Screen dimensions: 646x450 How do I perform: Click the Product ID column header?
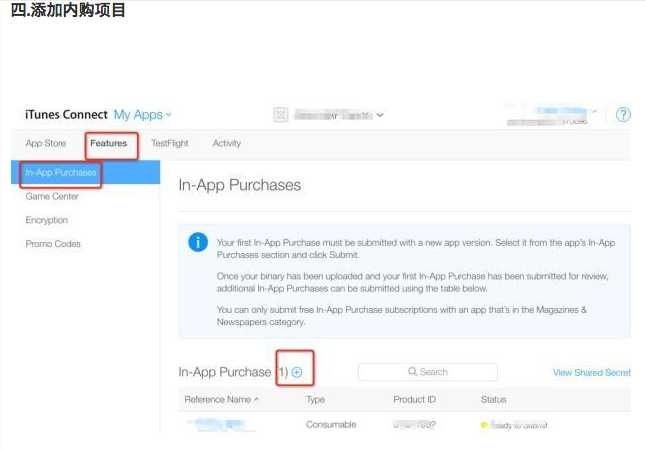tap(414, 399)
